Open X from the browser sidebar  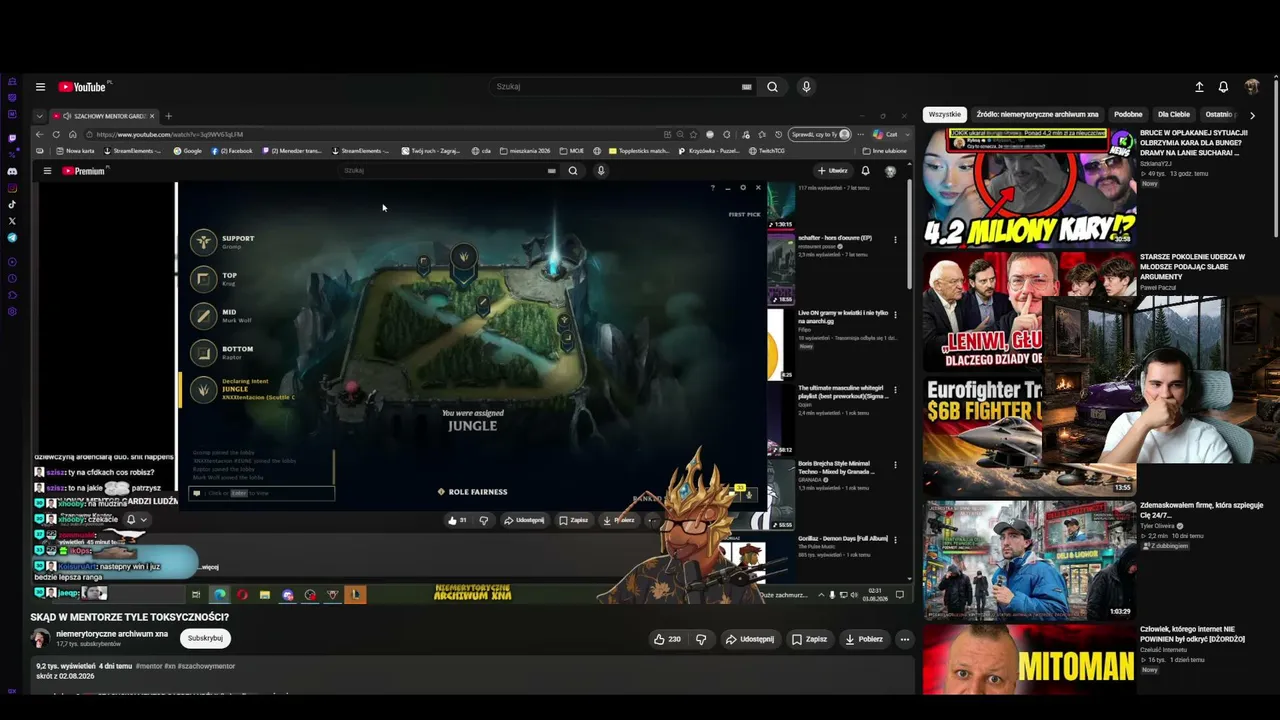tap(12, 220)
